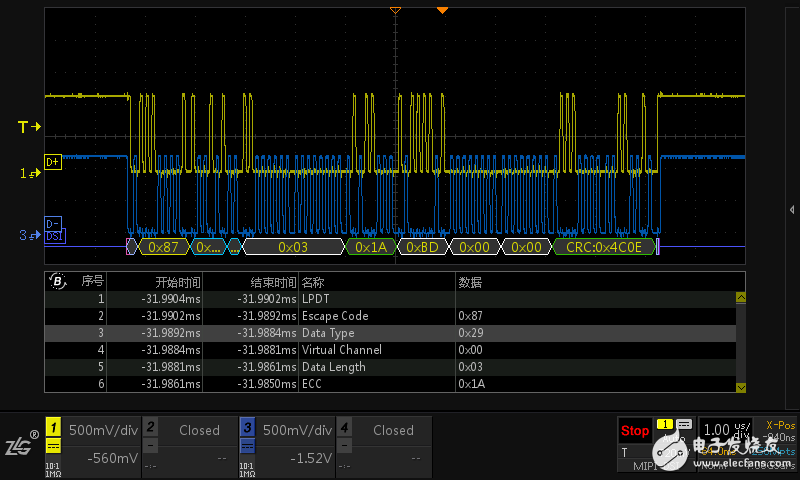Select the D- channel label
The height and width of the screenshot is (480, 800).
[x=53, y=223]
